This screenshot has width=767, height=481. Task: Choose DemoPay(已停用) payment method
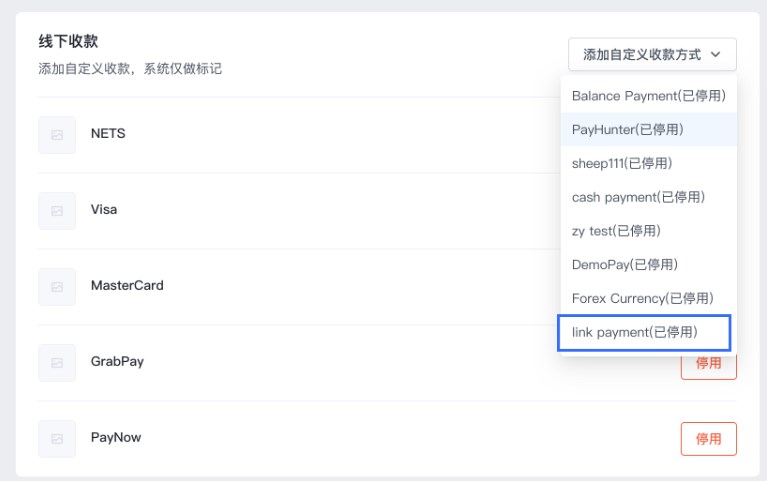pos(649,265)
